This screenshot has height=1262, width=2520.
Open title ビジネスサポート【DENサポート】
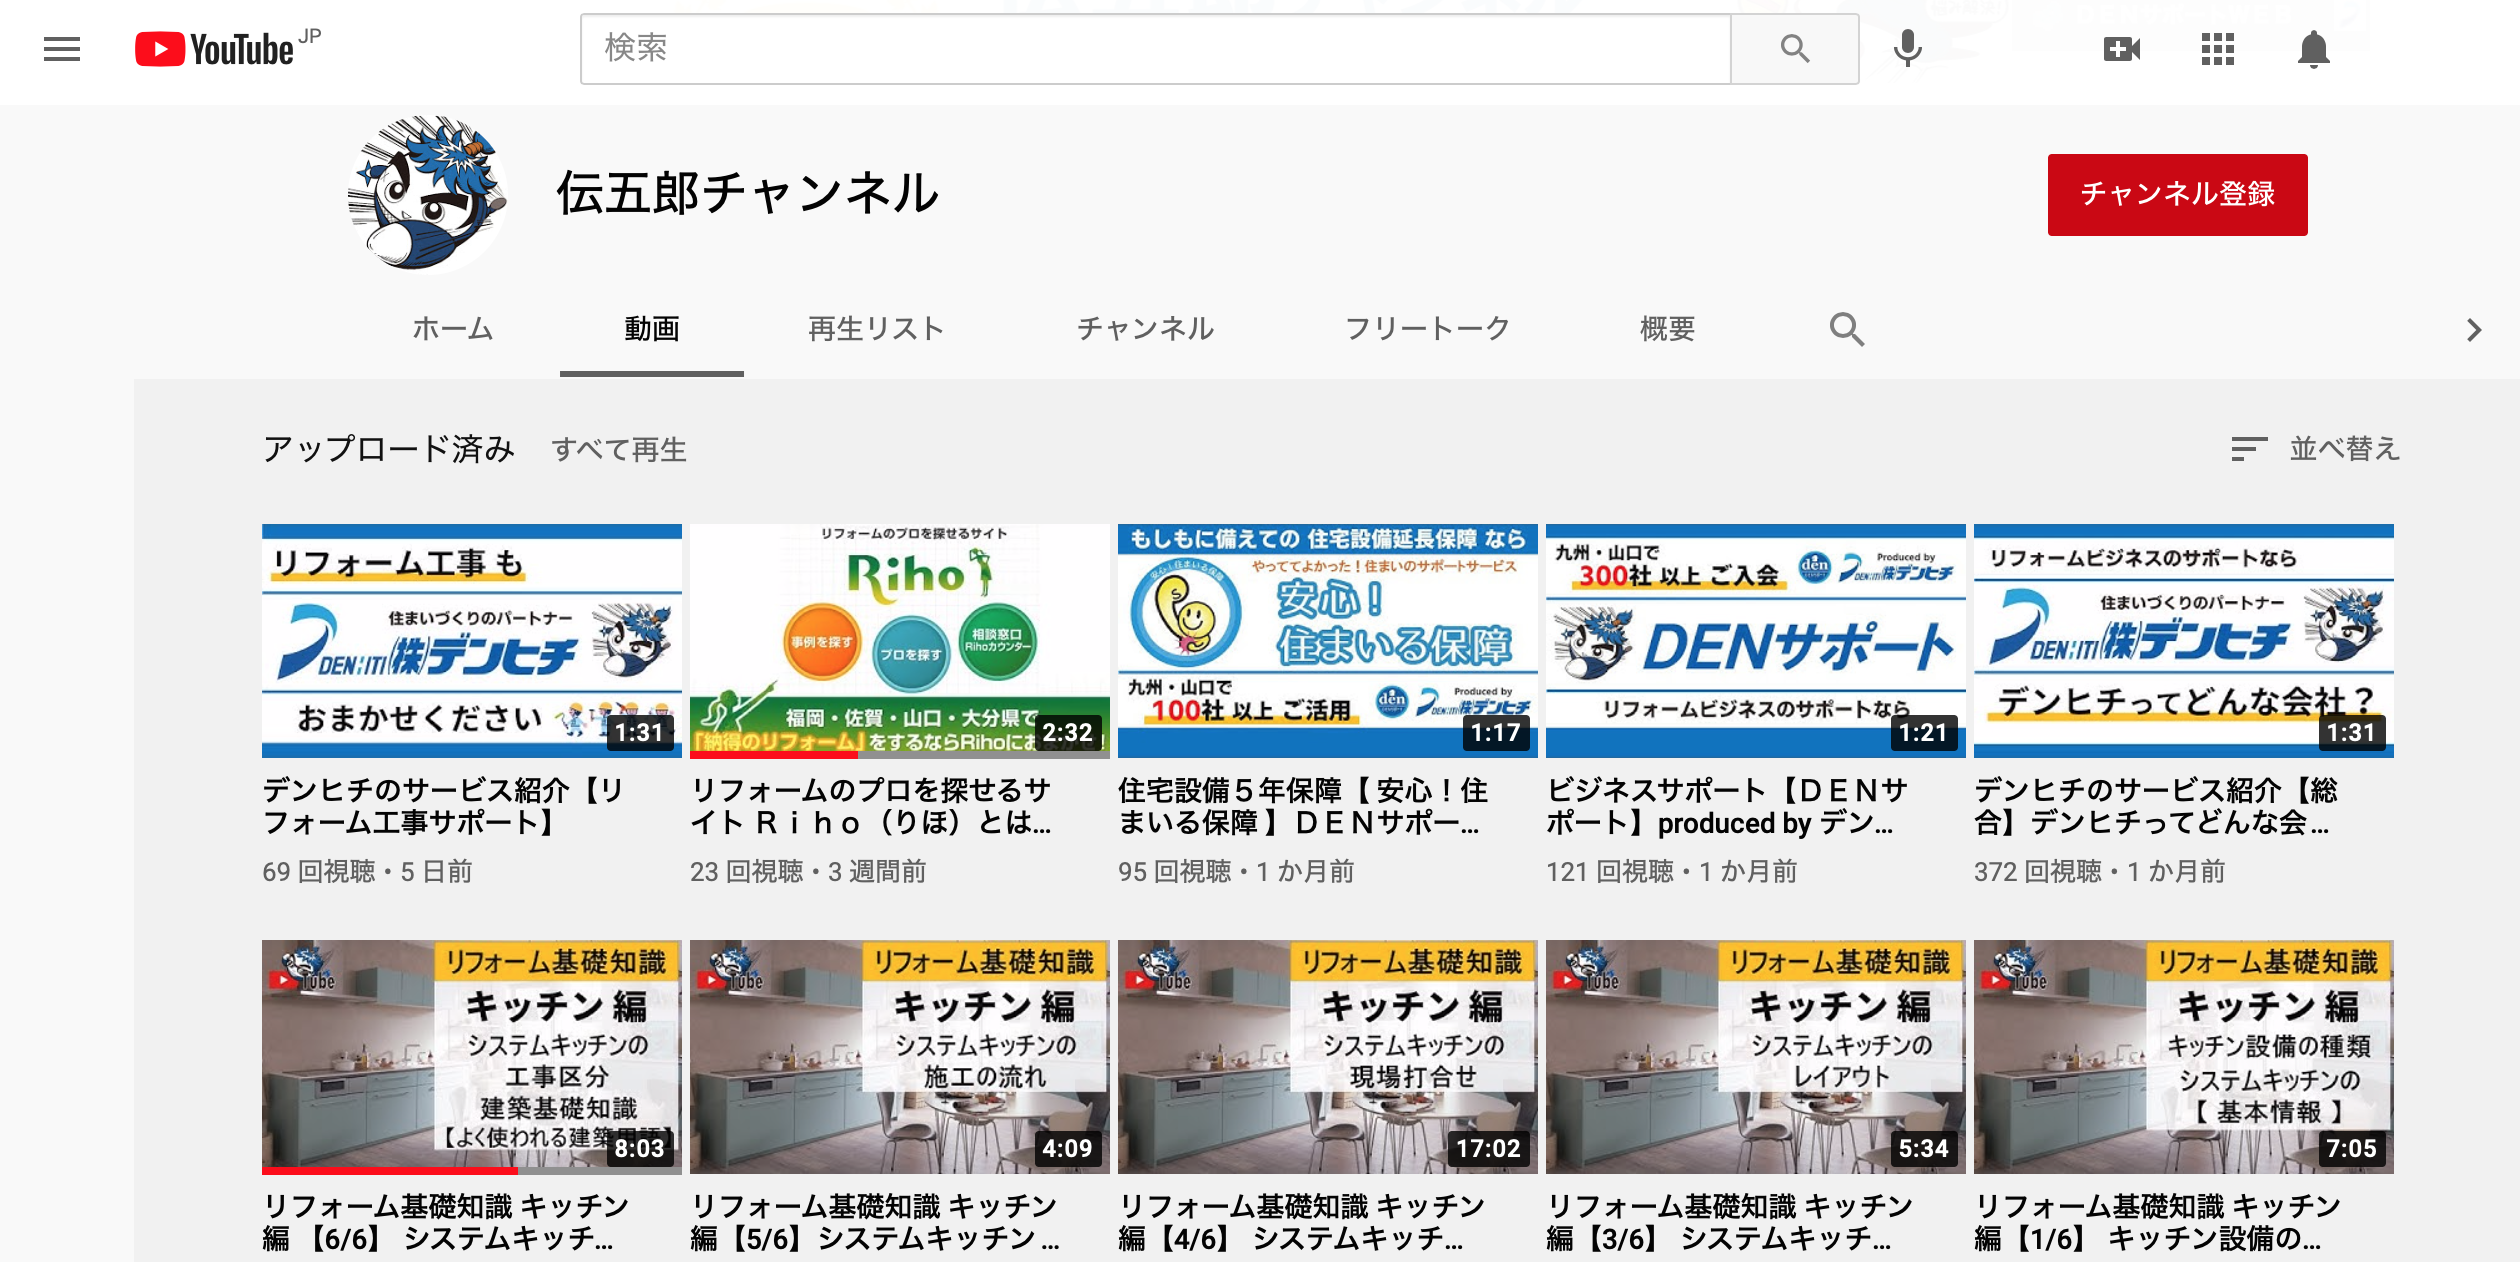pos(1727,806)
